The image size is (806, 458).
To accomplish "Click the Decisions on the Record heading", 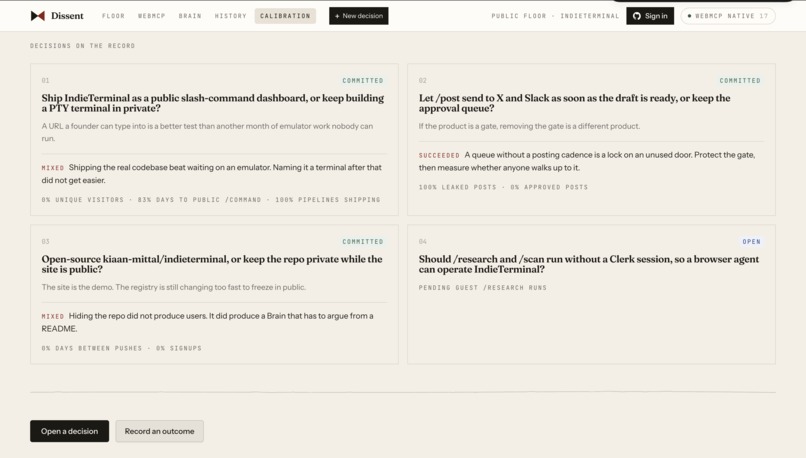I will 82,46.
